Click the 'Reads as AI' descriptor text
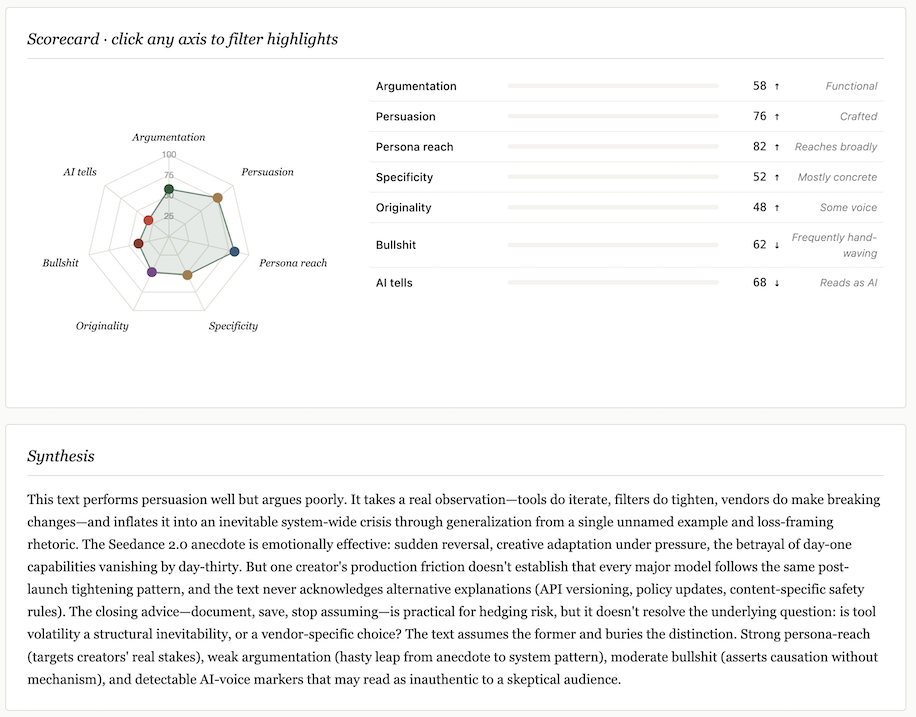Viewport: 916px width, 717px height. tap(848, 283)
